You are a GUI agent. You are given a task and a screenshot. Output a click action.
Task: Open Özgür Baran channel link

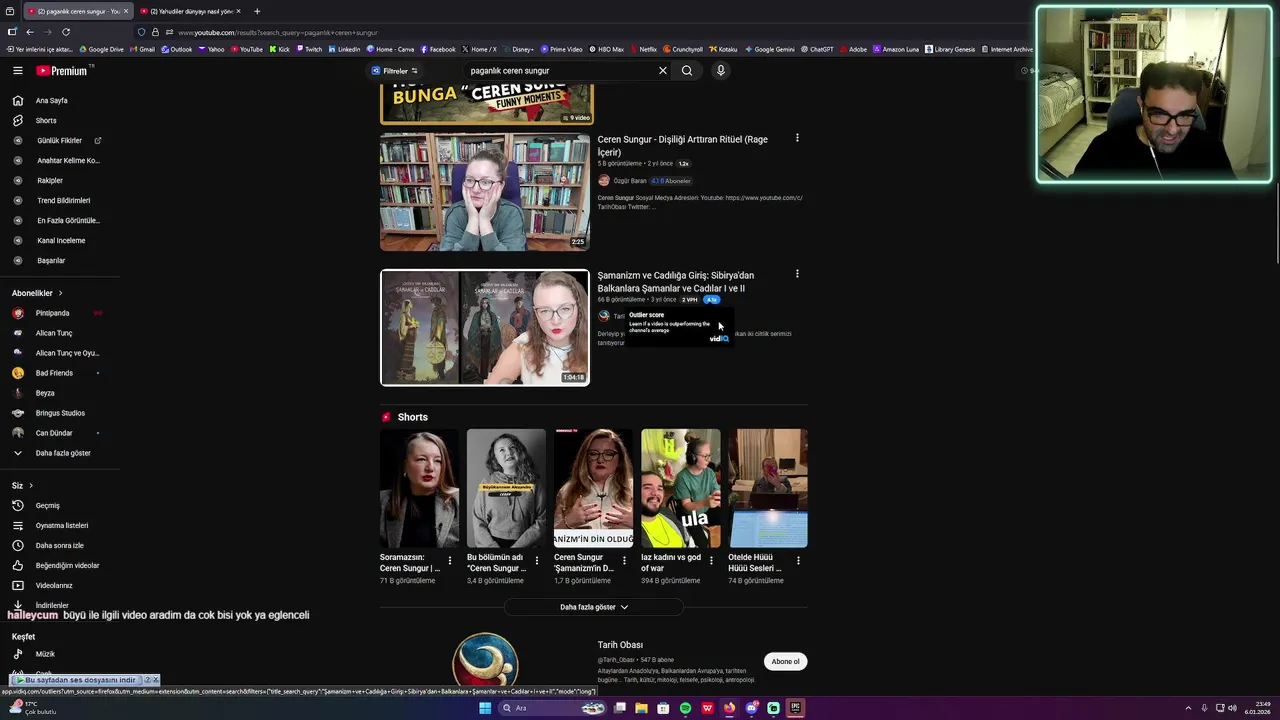[630, 181]
